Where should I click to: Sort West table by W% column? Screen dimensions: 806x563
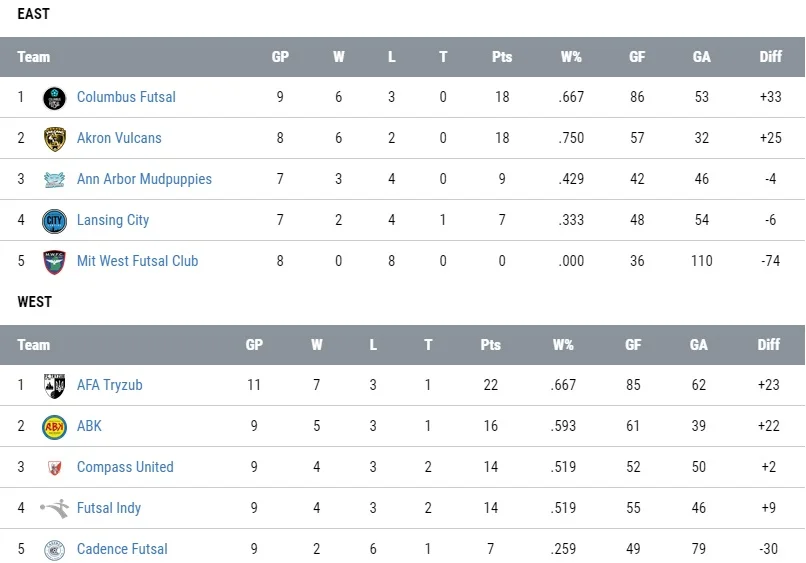(x=563, y=345)
